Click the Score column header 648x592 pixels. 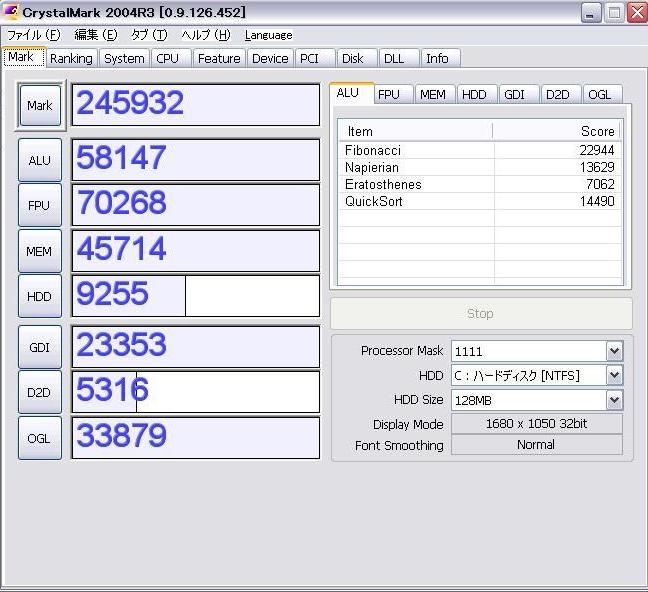[x=557, y=131]
